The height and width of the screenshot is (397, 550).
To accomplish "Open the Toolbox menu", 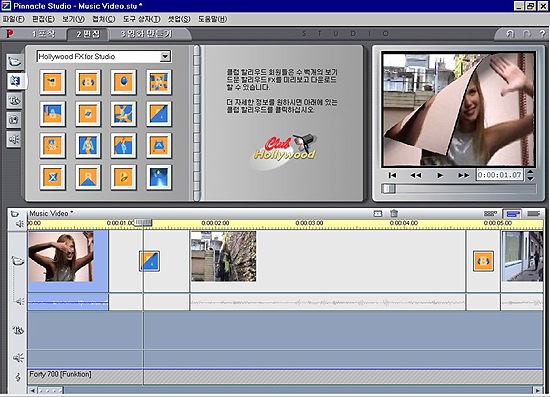I will click(141, 19).
